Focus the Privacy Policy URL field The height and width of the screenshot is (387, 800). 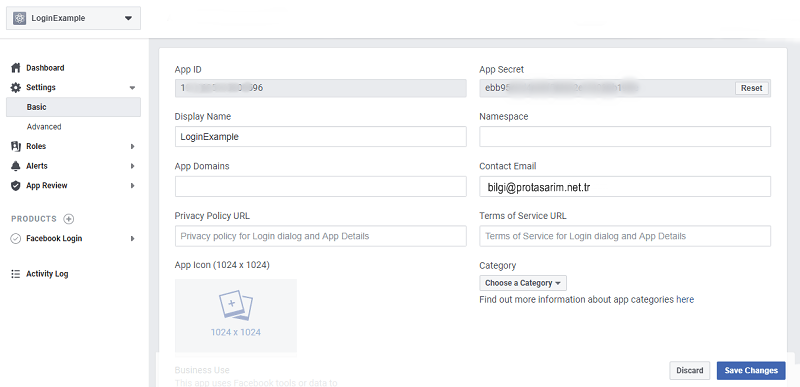point(320,237)
